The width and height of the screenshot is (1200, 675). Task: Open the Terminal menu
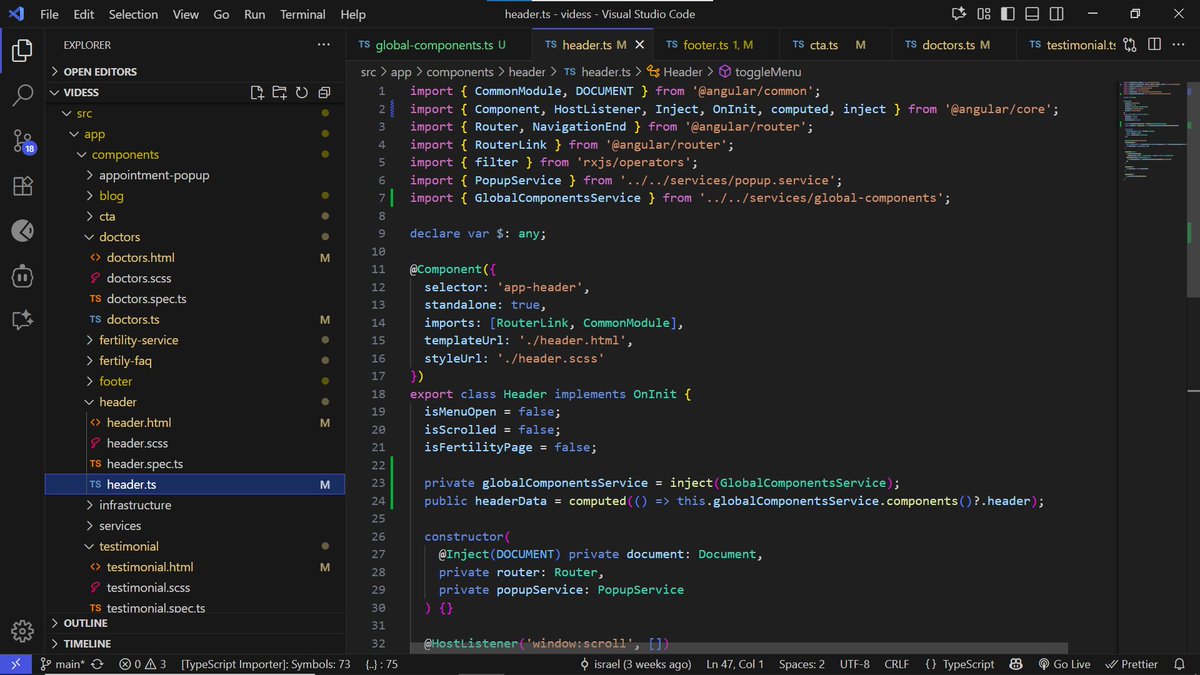tap(303, 14)
